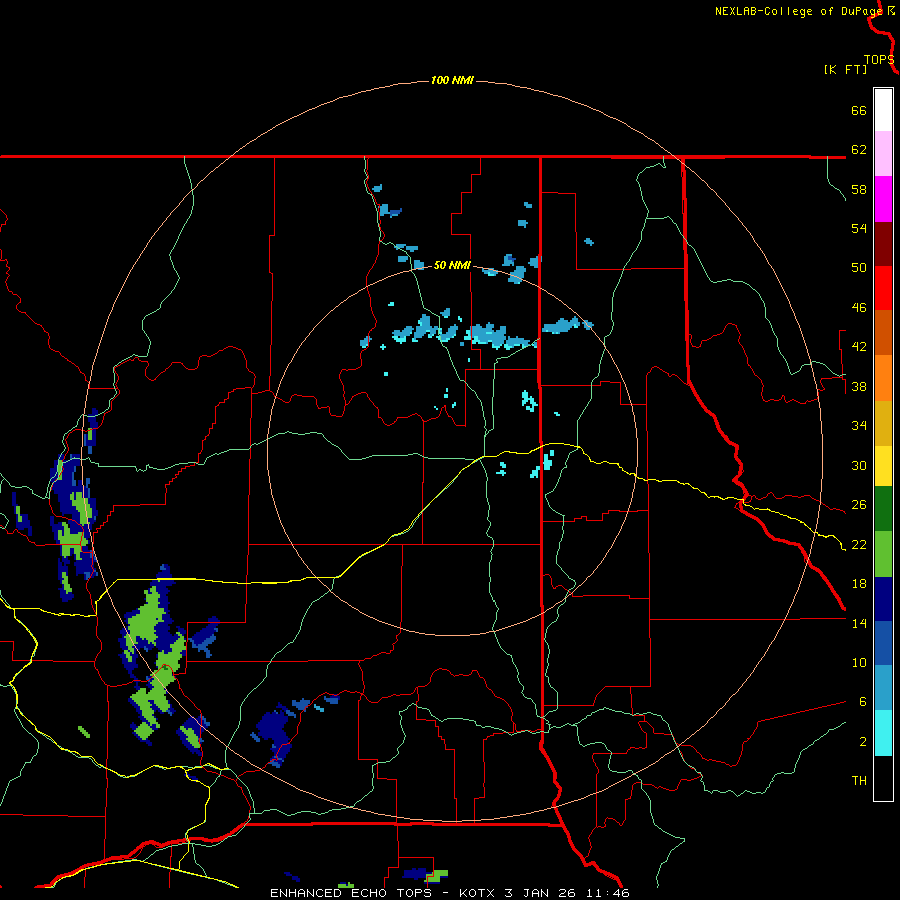Click the legend value "14"
Image resolution: width=900 pixels, height=900 pixels.
point(859,623)
